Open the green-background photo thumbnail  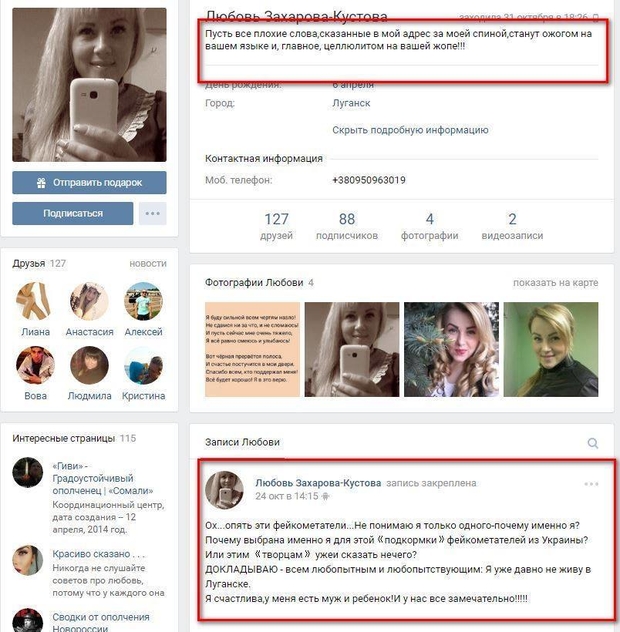point(551,349)
